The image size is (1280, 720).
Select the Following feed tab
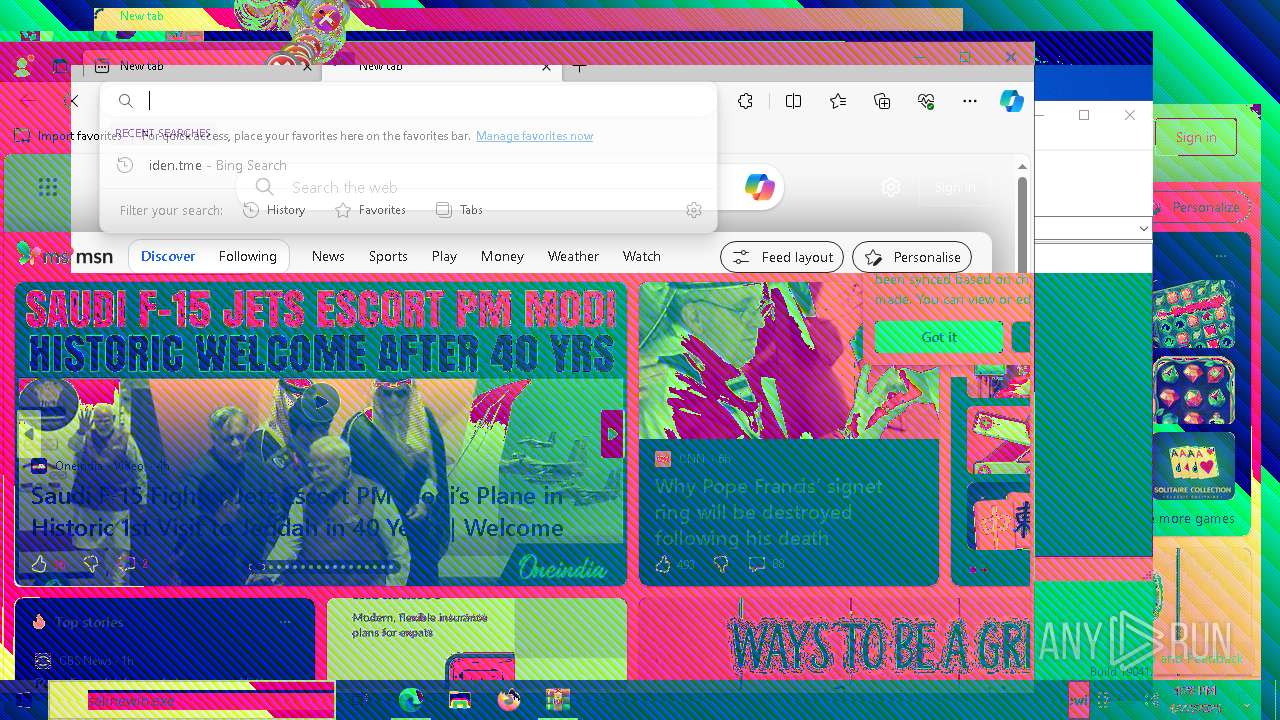pyautogui.click(x=248, y=257)
